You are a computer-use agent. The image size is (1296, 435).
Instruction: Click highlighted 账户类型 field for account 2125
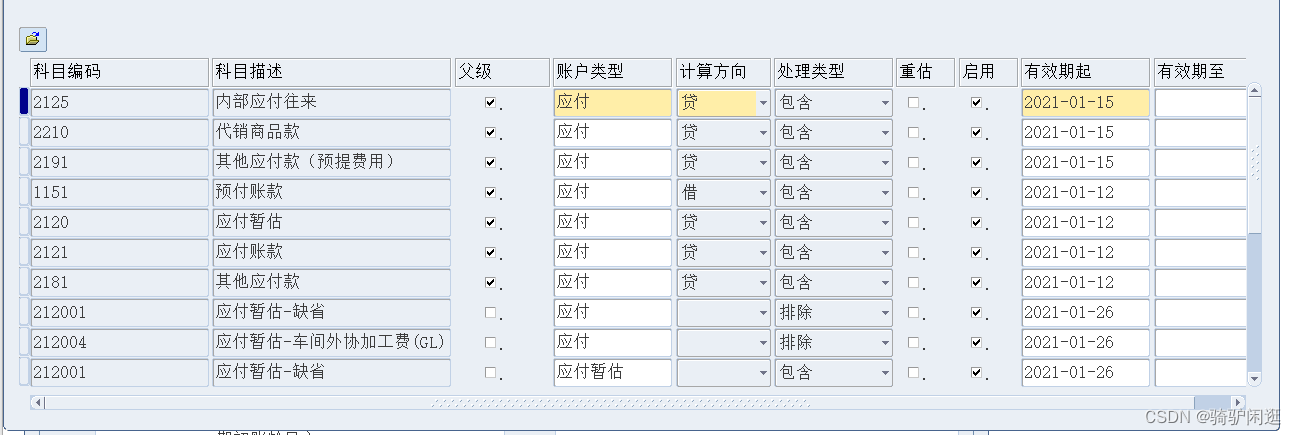coord(612,102)
